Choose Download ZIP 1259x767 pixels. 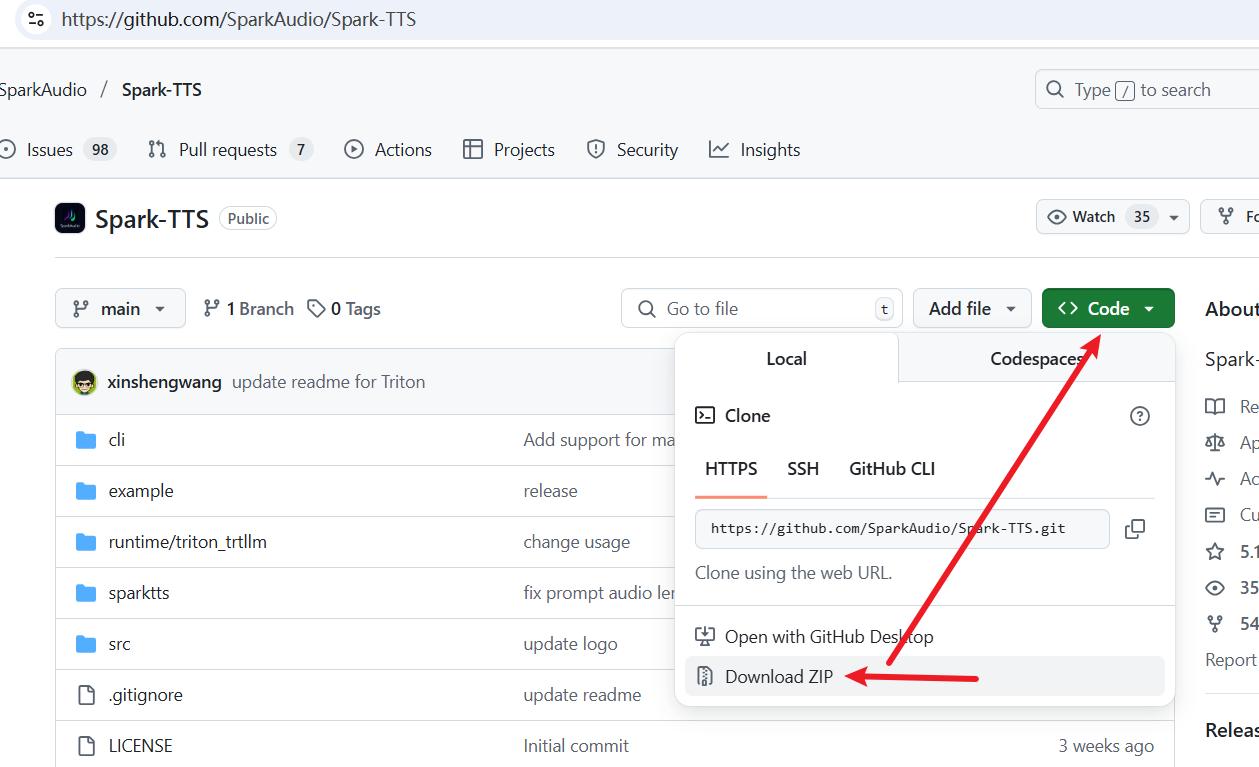tap(925, 676)
